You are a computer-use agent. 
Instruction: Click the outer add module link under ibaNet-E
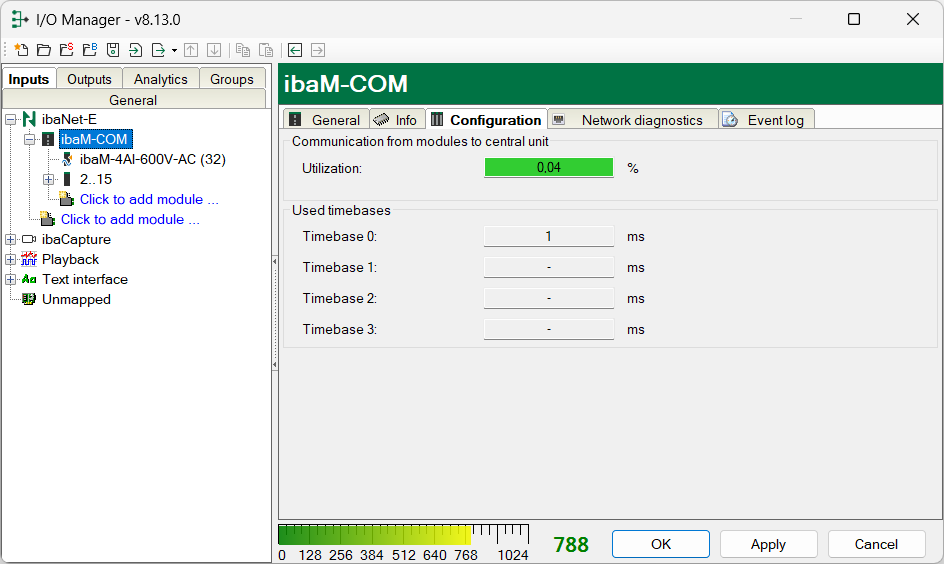click(x=130, y=219)
